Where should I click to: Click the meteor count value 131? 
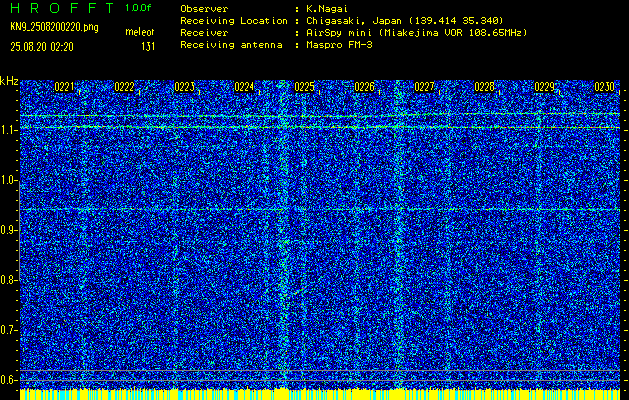(148, 47)
